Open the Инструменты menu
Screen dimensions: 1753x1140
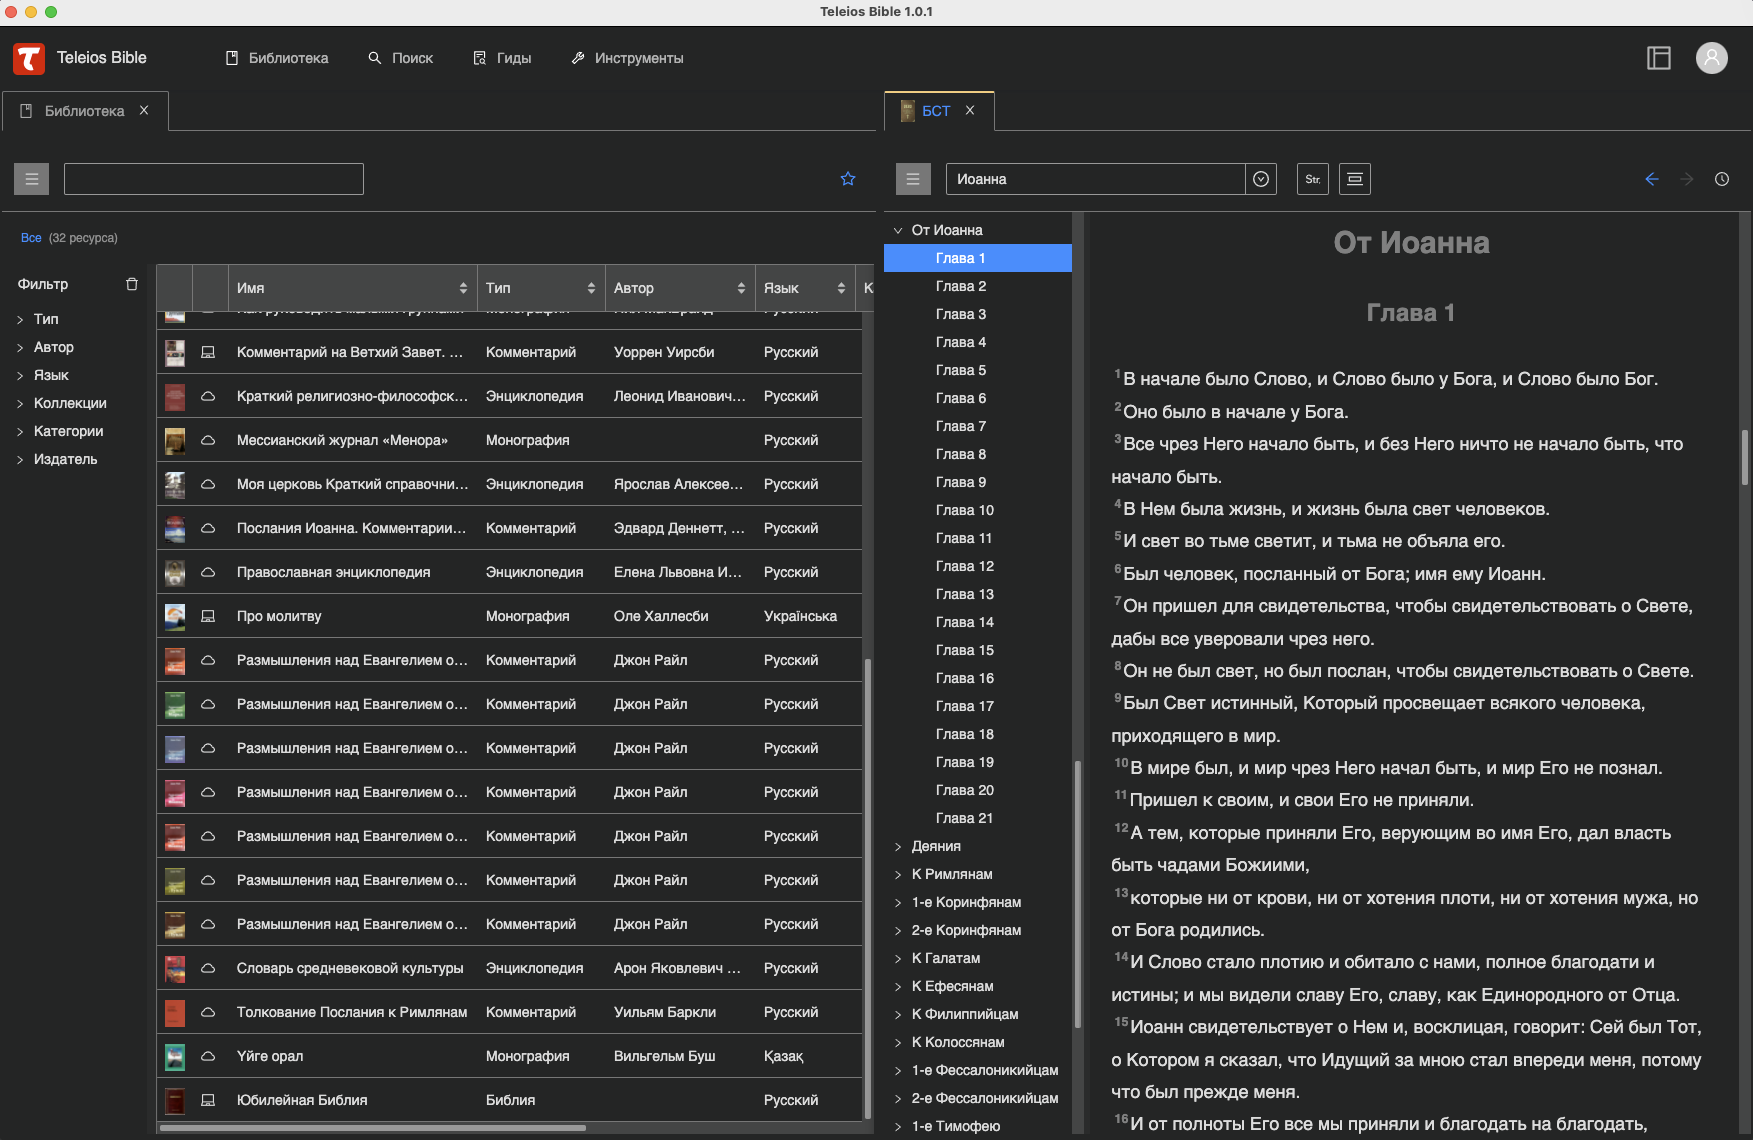[627, 58]
